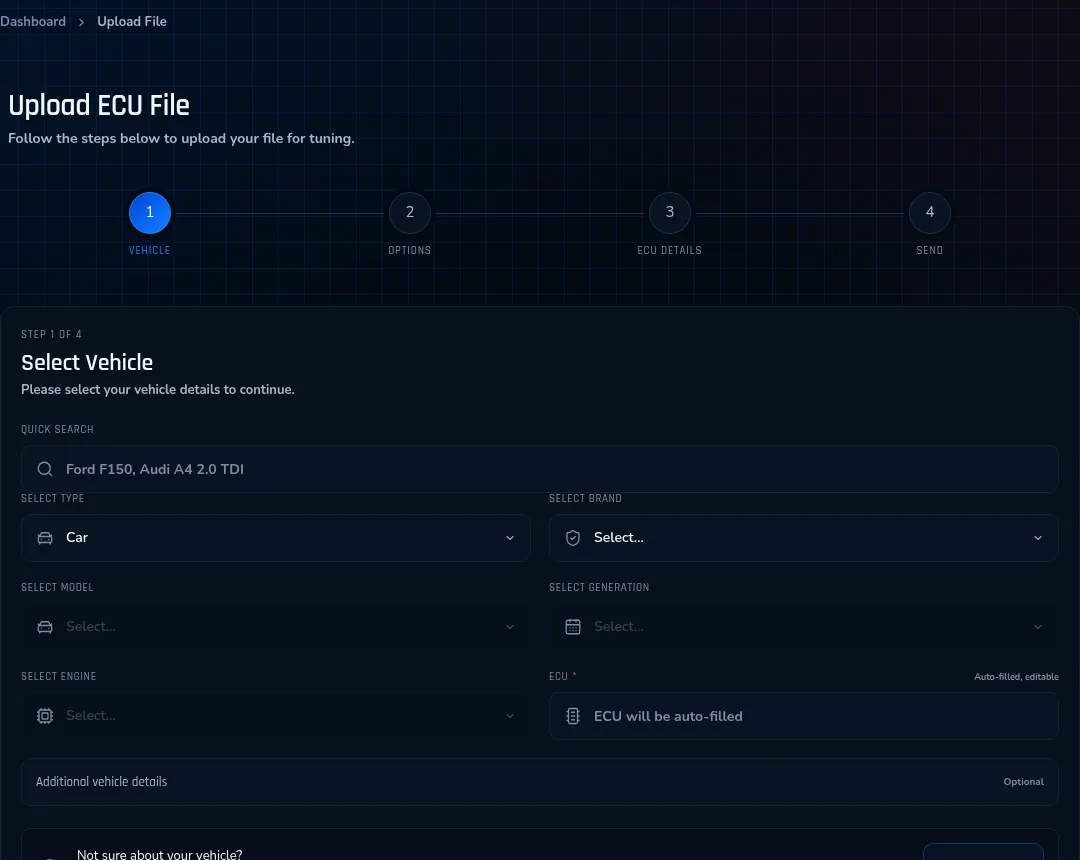
Task: Click the chip icon in Select Engine
Action: 45,716
